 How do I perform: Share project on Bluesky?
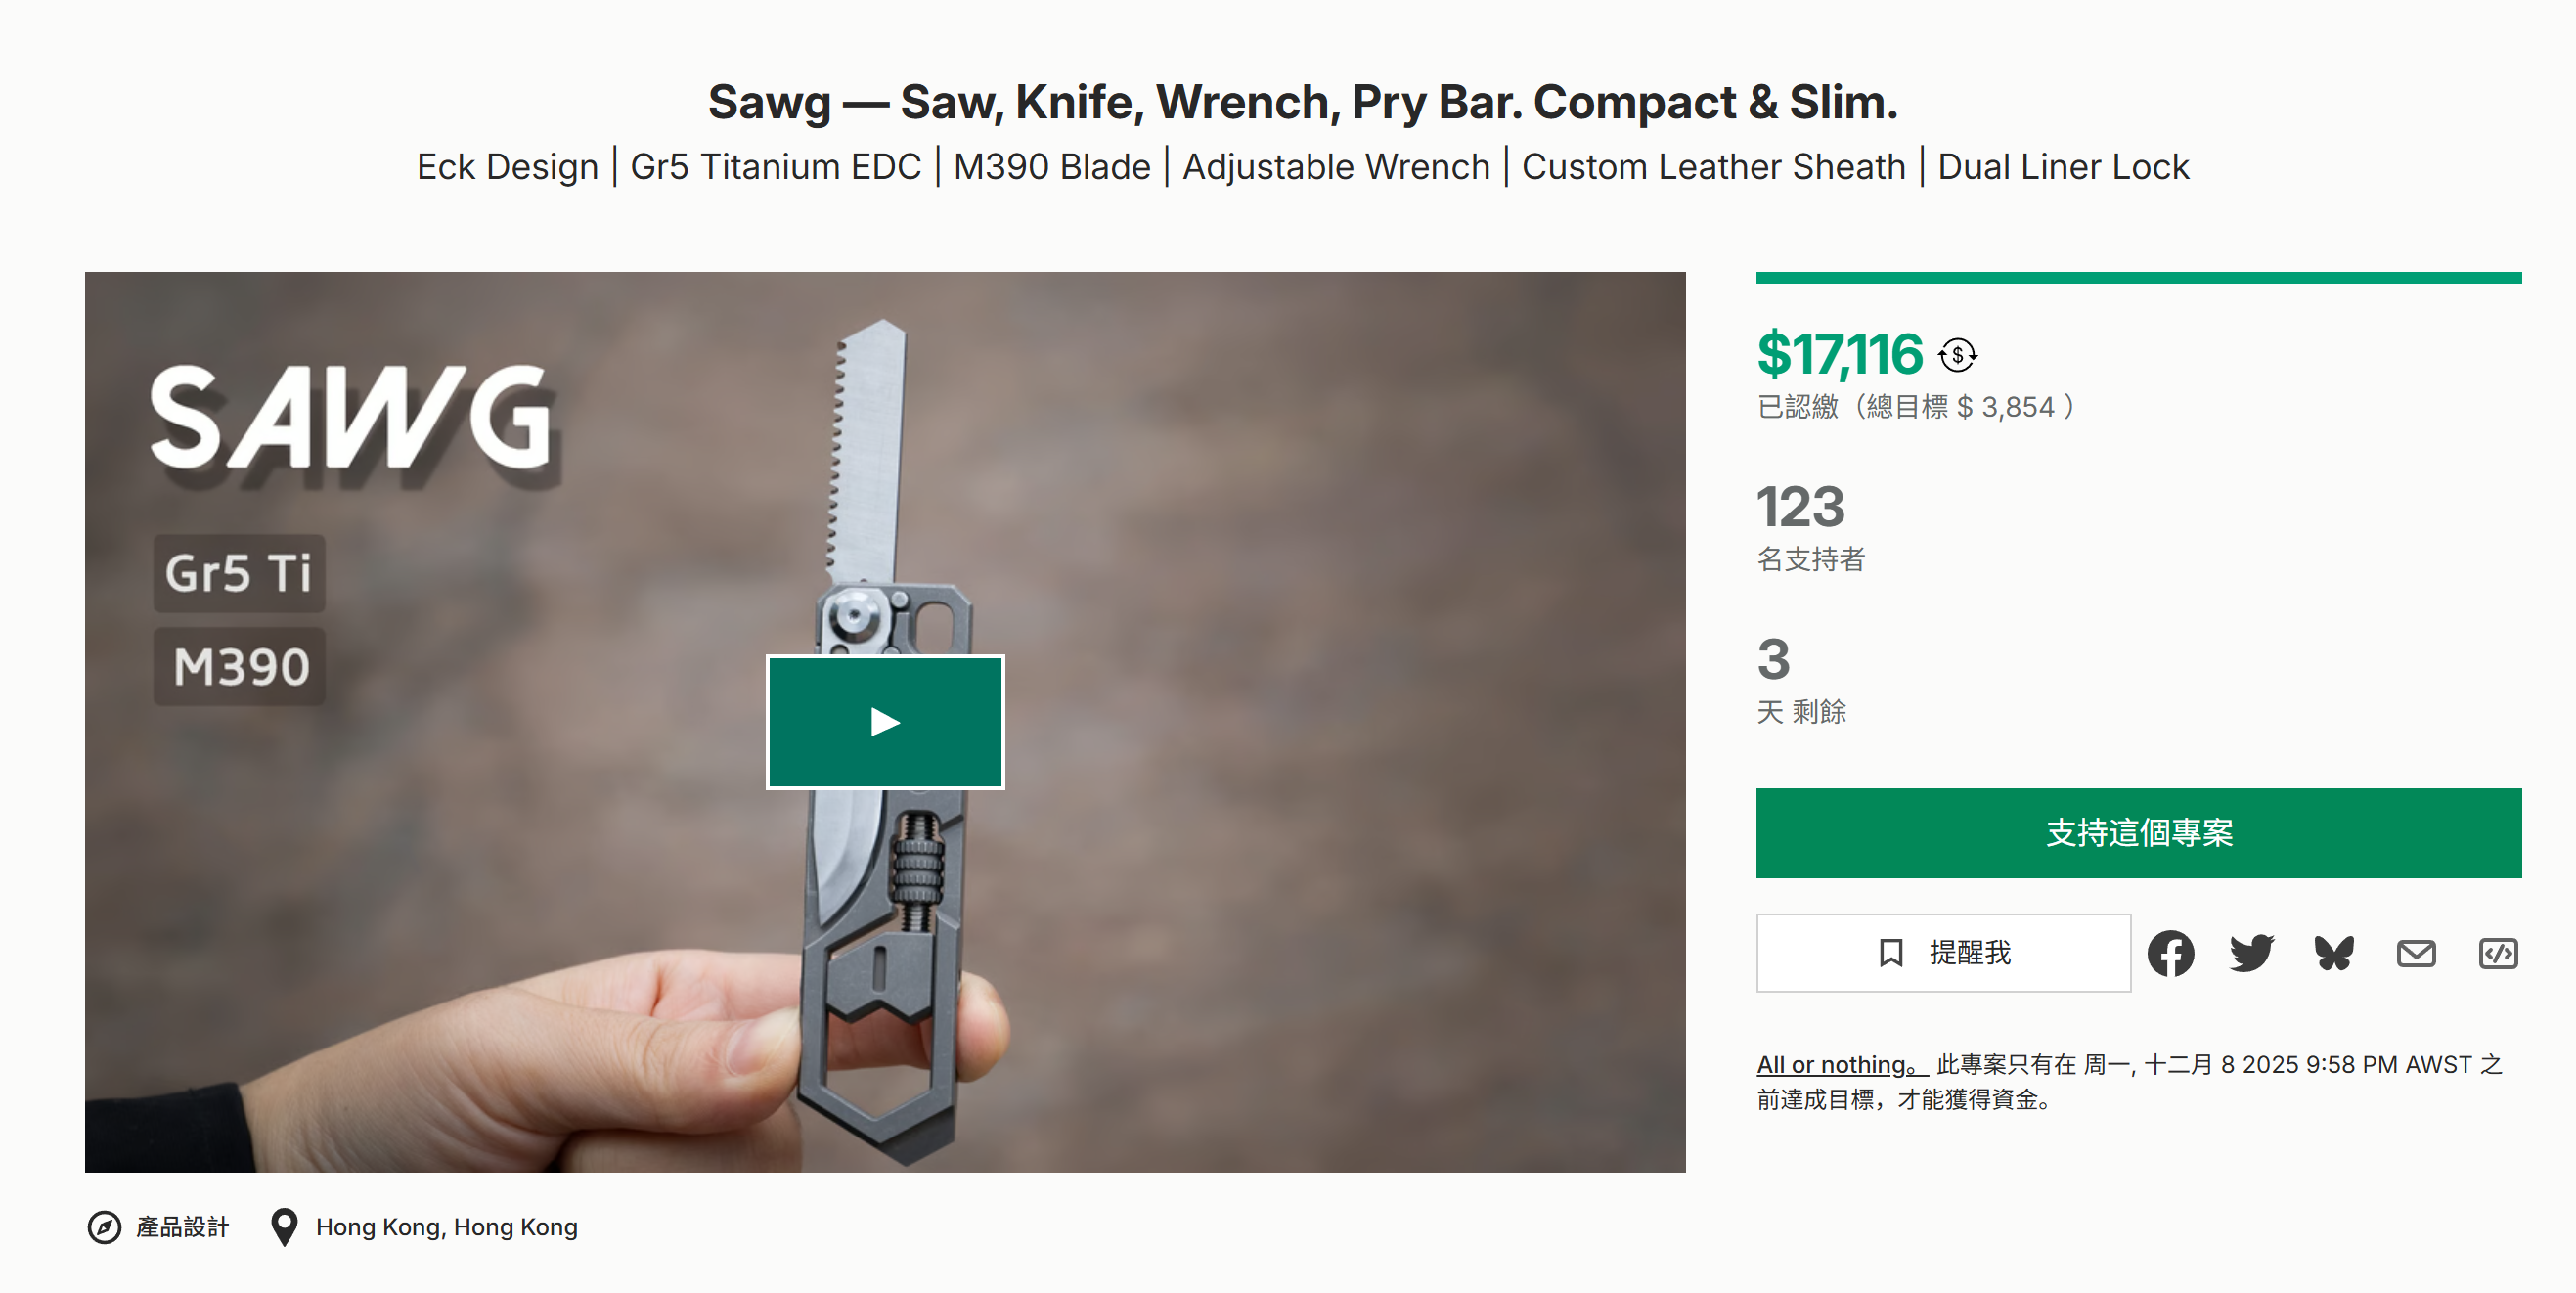(x=2333, y=953)
